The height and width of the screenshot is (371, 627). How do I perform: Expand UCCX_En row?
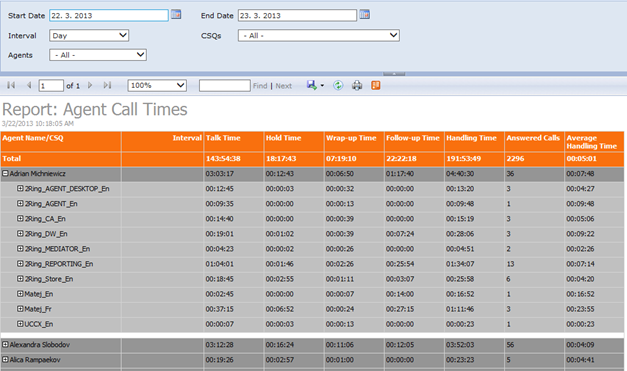tap(20, 324)
